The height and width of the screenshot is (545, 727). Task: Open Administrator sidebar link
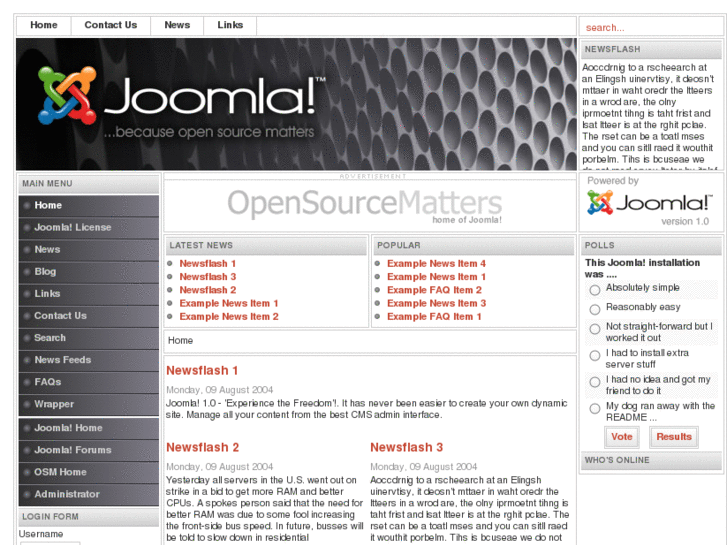(x=89, y=494)
